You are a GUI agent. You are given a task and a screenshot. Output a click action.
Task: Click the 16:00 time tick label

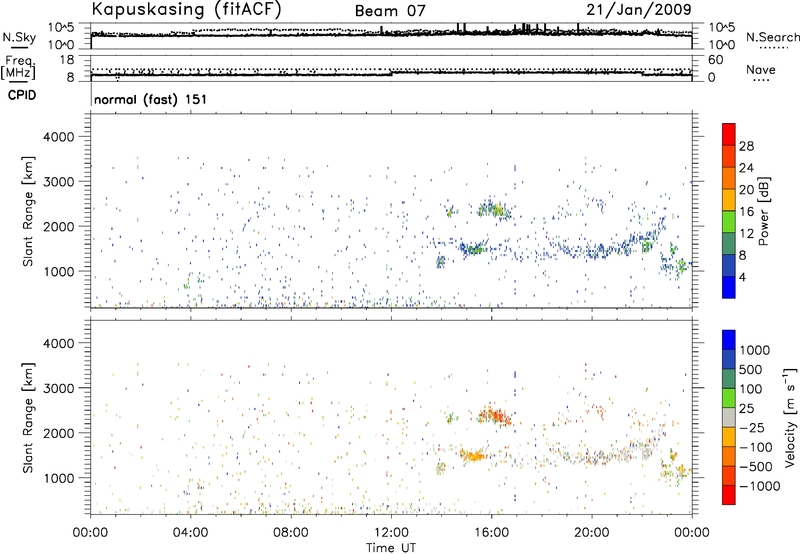[x=491, y=532]
